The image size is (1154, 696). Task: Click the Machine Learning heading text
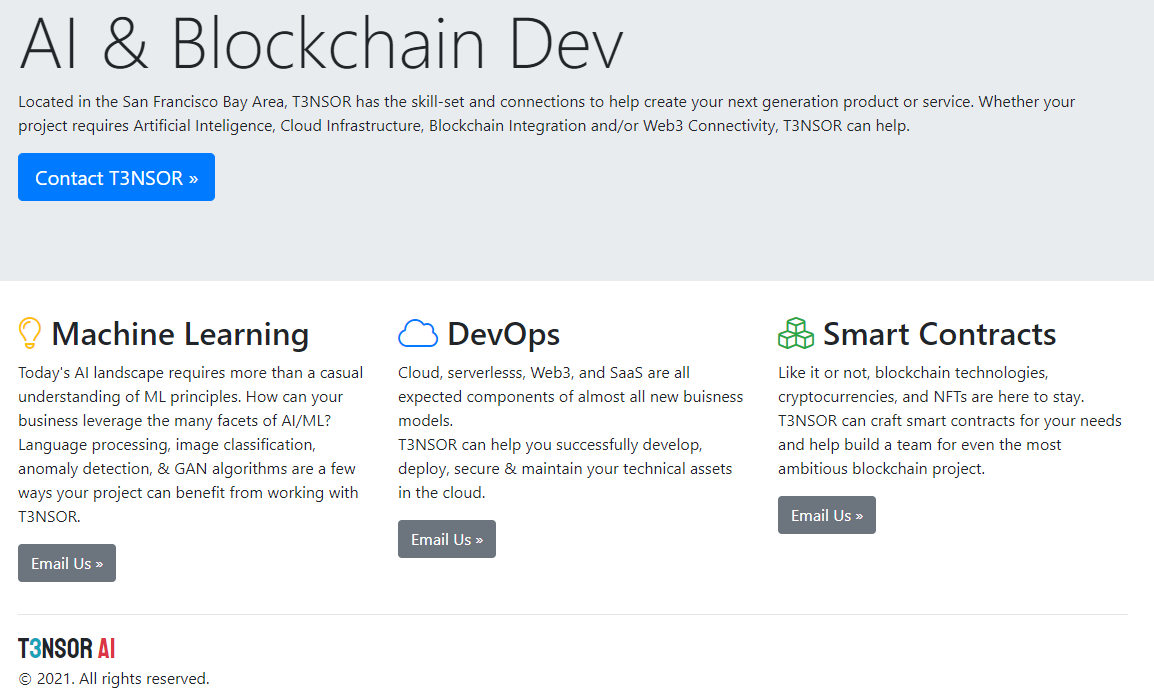click(180, 334)
